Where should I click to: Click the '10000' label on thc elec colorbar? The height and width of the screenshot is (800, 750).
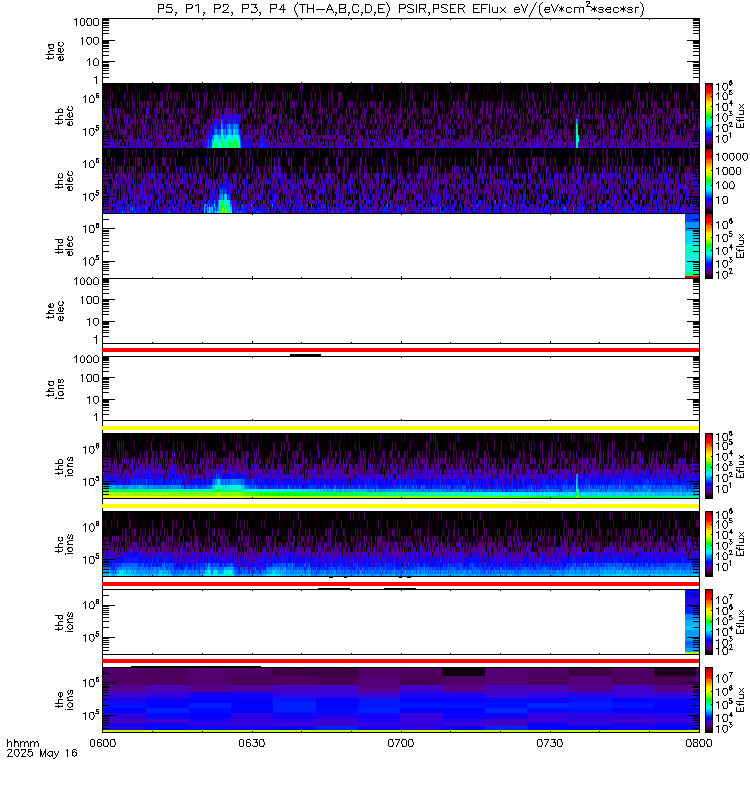point(732,157)
